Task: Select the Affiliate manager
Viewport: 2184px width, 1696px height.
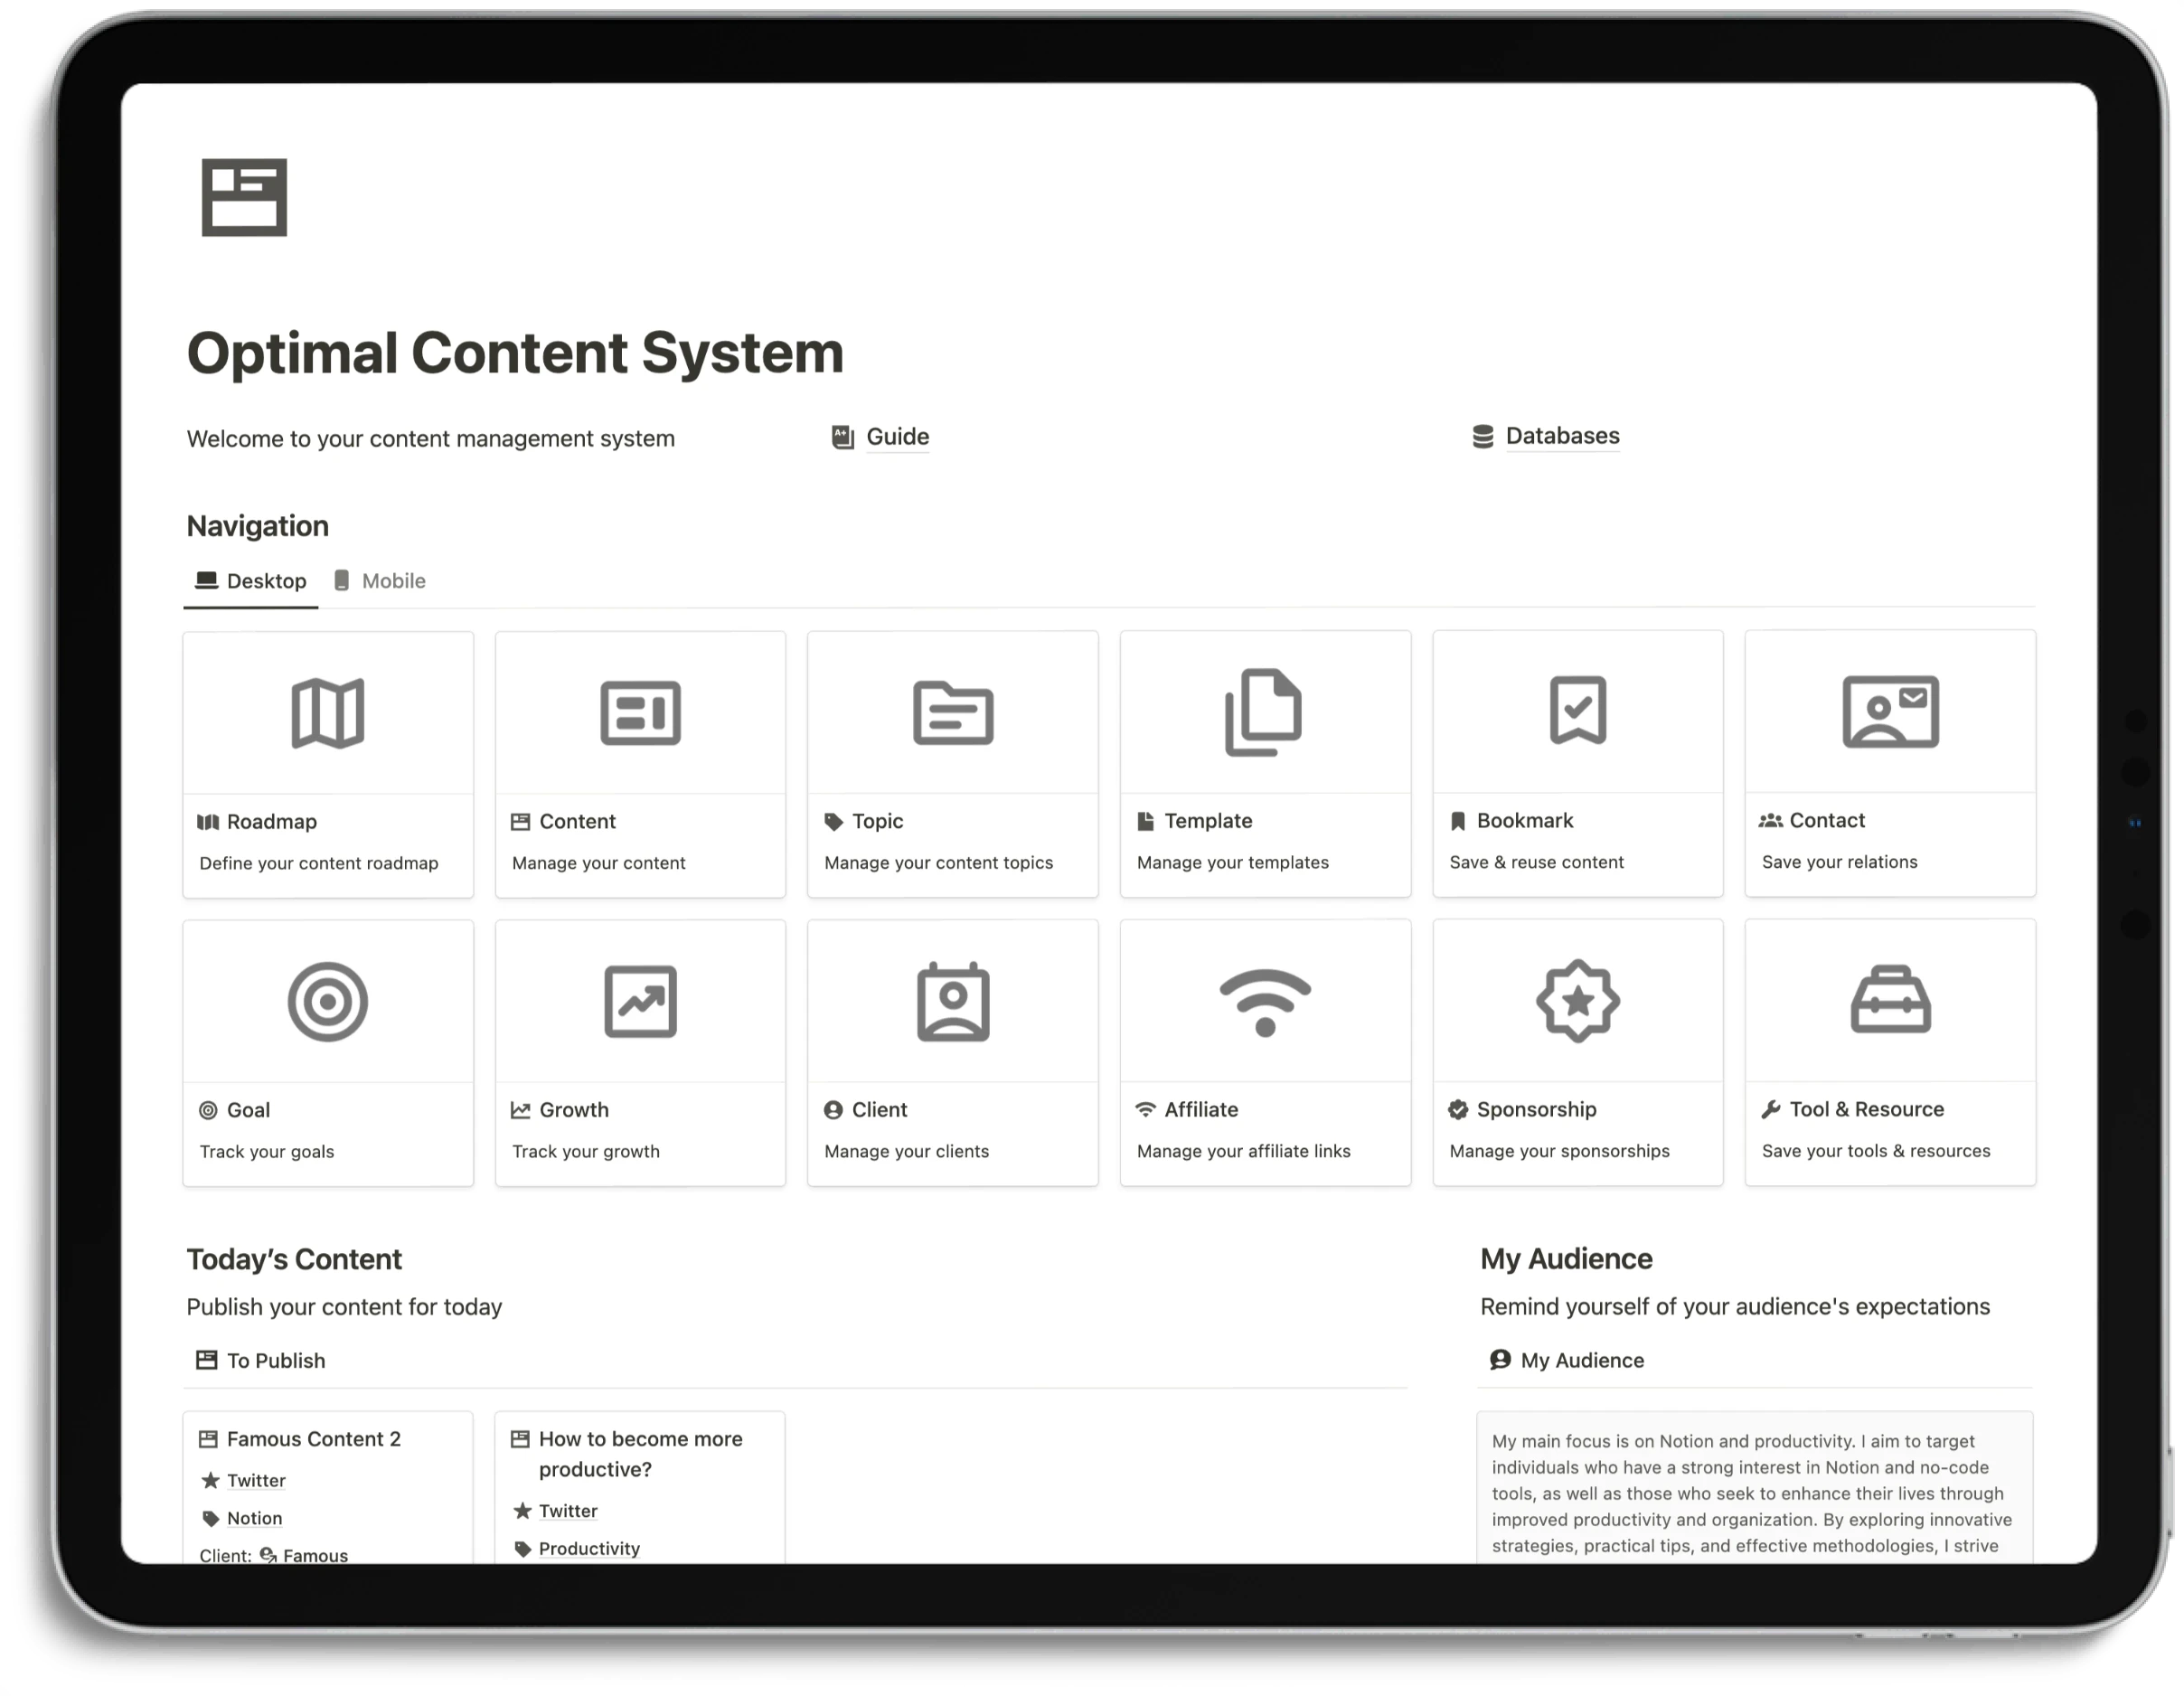Action: [x=1266, y=1051]
